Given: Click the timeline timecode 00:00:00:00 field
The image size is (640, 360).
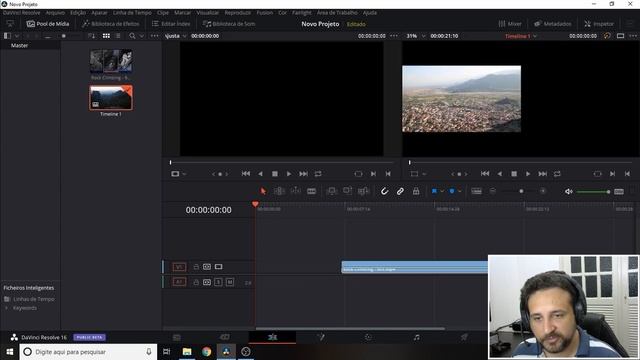Looking at the screenshot, I should pyautogui.click(x=209, y=210).
